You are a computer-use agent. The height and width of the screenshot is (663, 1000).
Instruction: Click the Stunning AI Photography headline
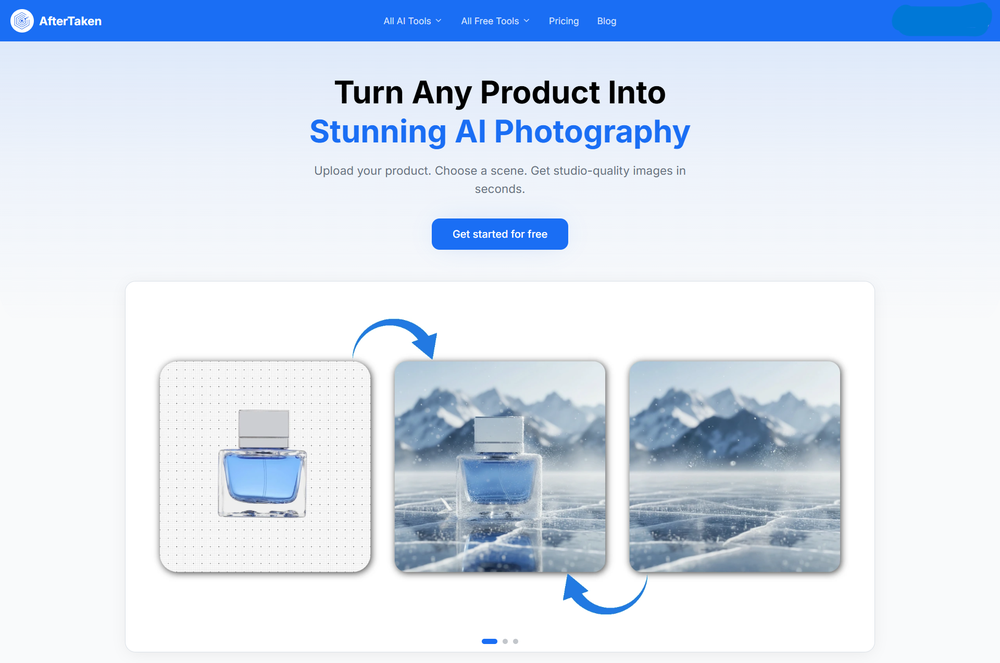click(500, 132)
